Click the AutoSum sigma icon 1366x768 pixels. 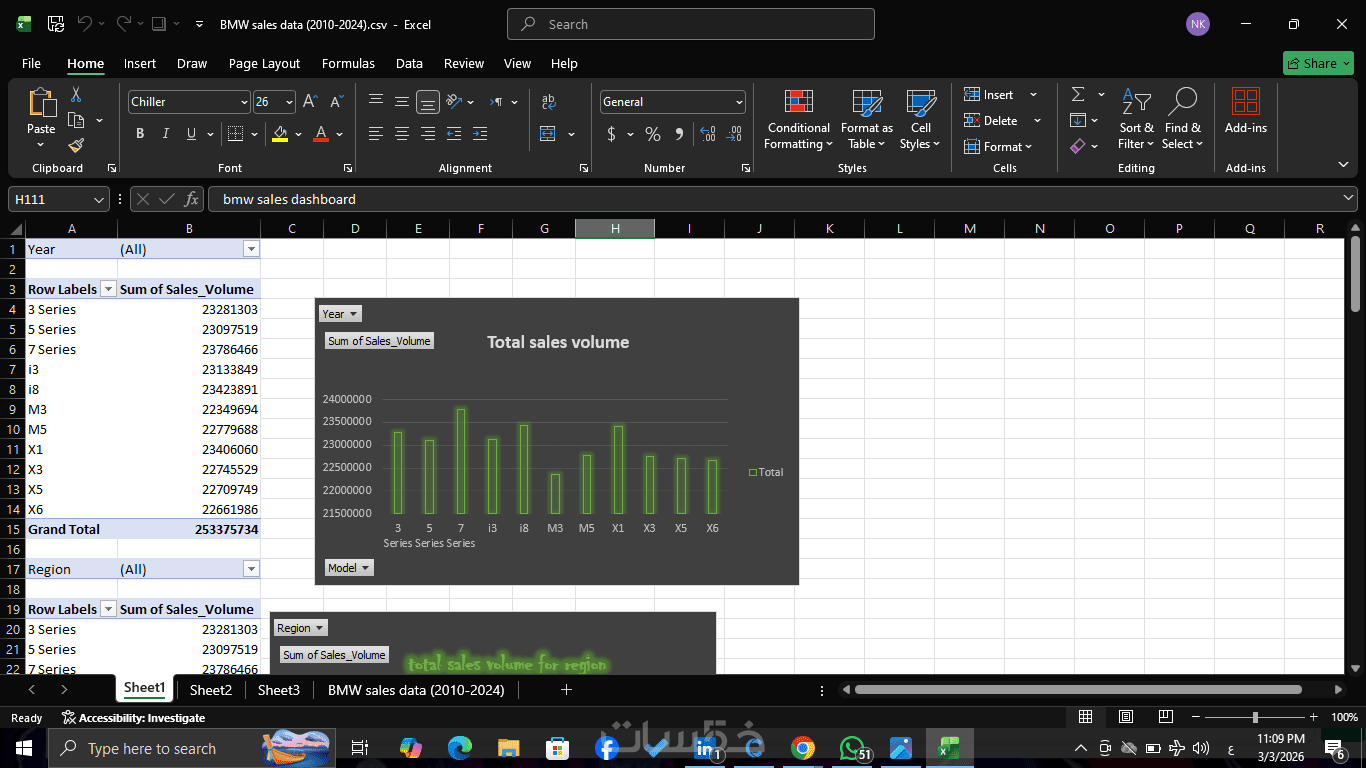pos(1078,94)
